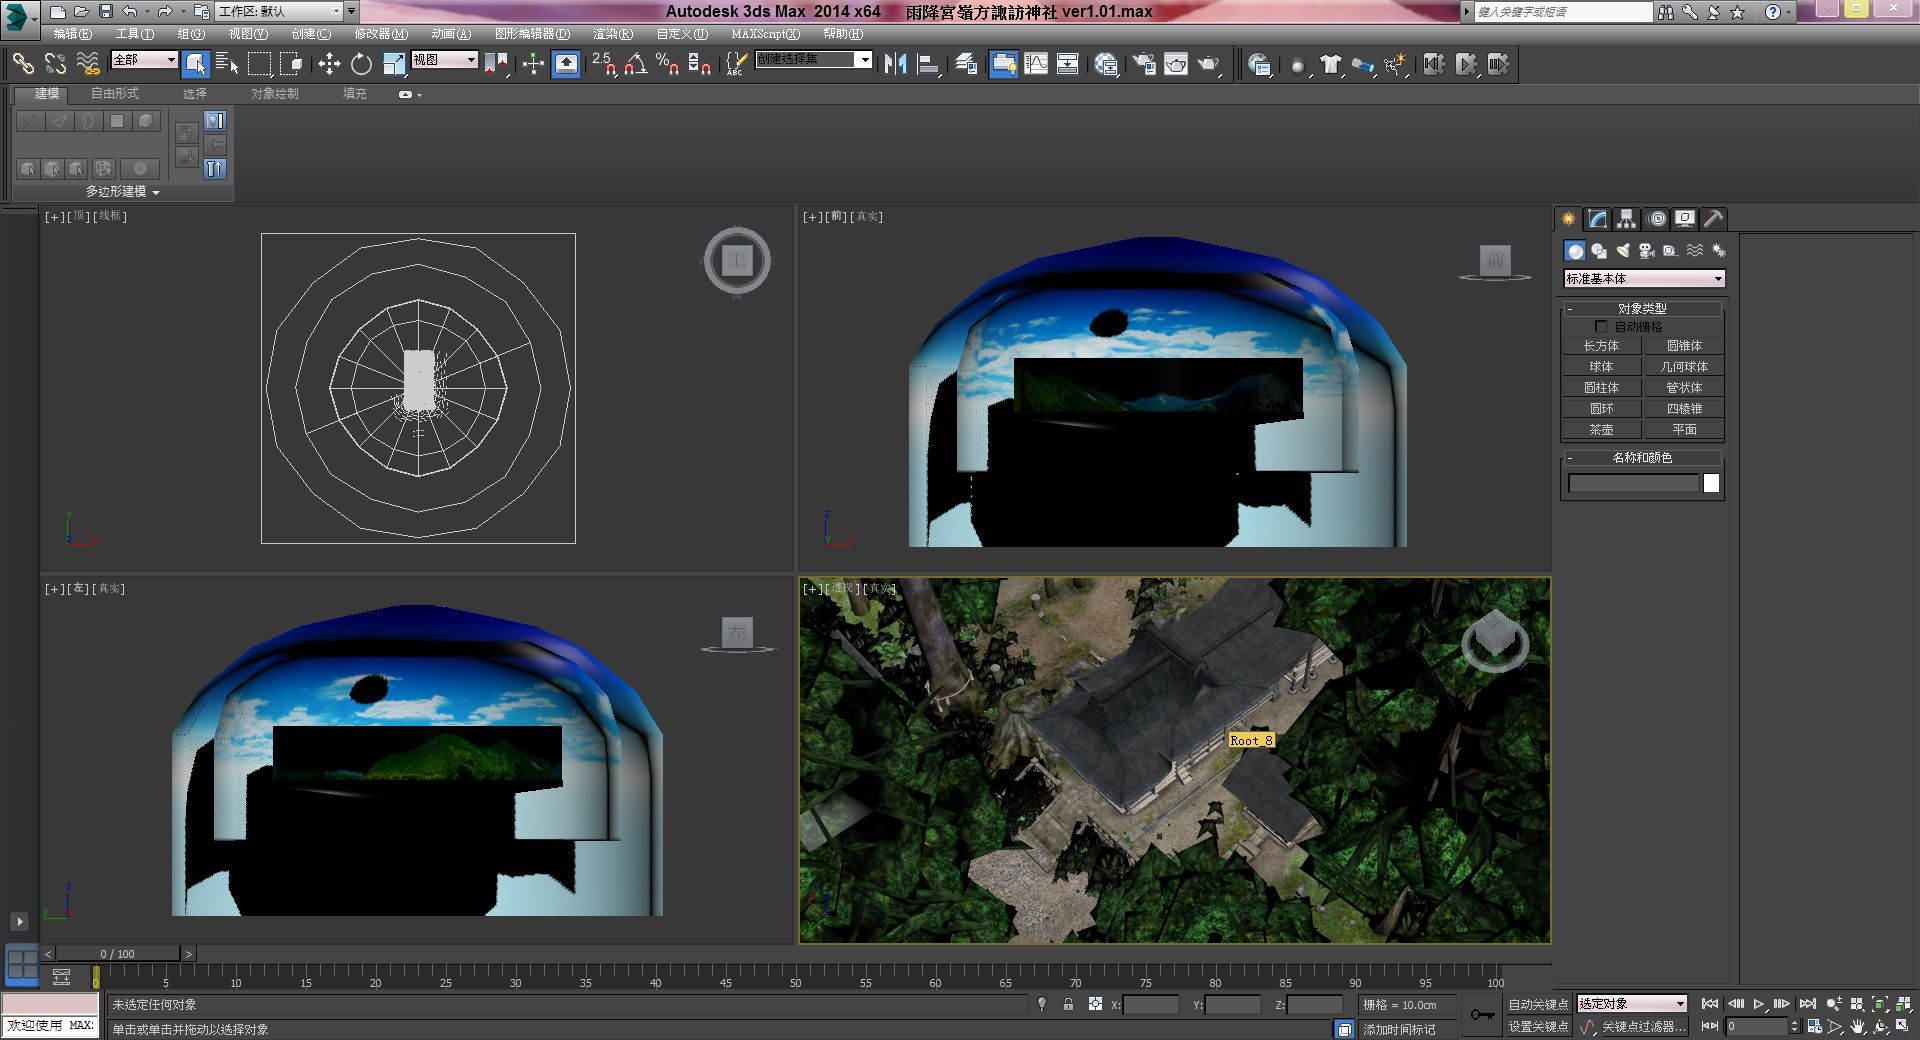
Task: Open the Curve Editor icon
Action: coord(1036,64)
